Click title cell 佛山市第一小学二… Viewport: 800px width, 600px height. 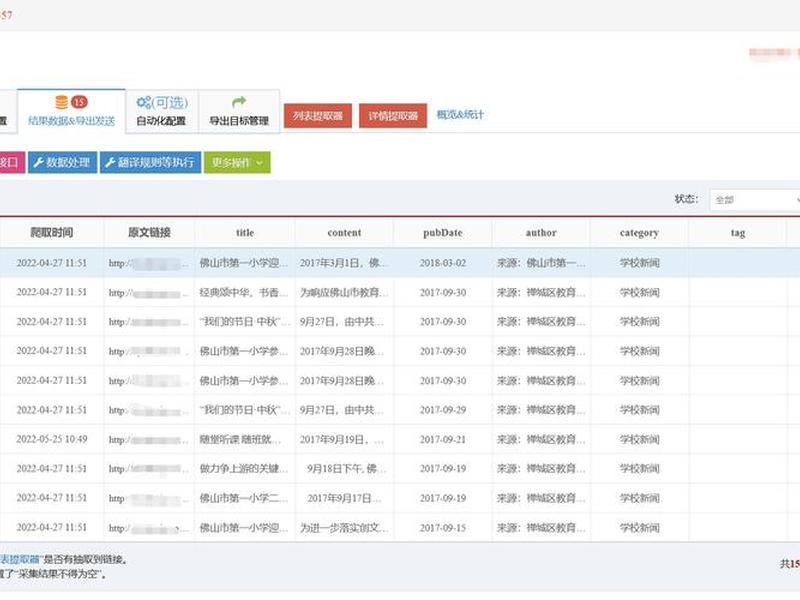244,498
